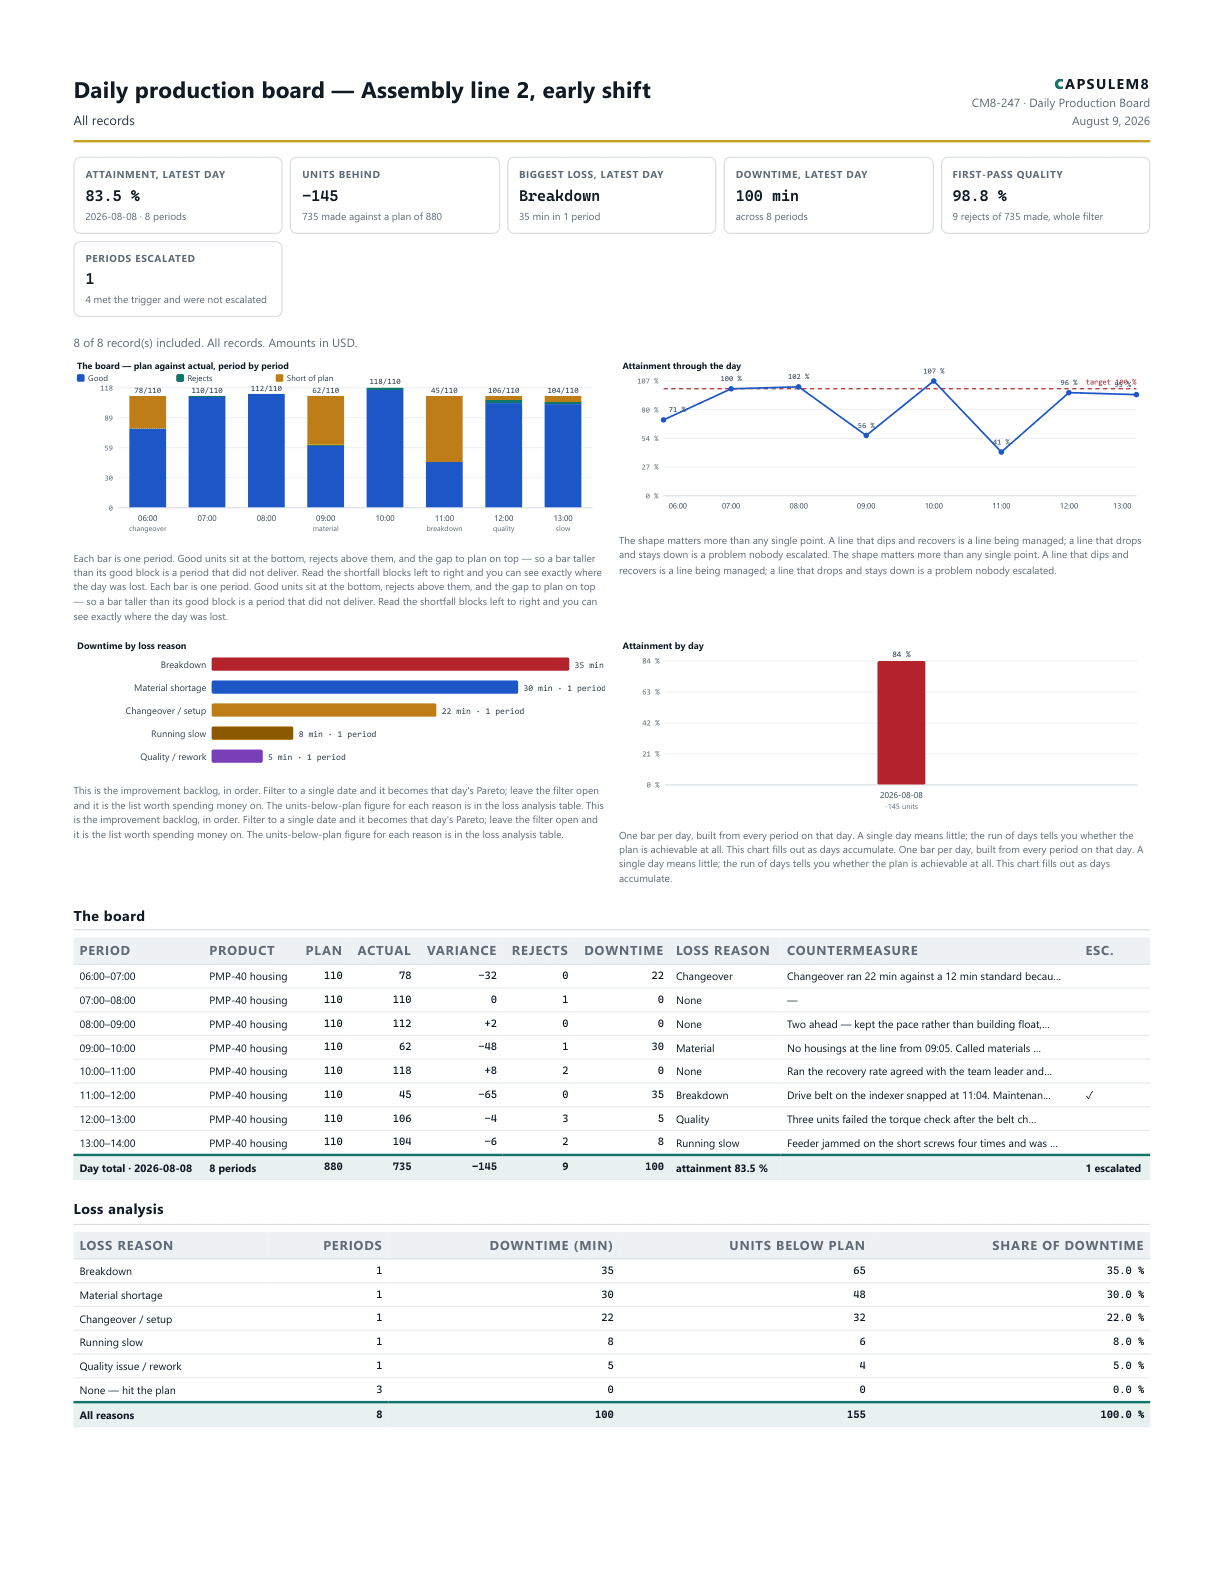Click the blue Material shortage downtime bar
Viewport: 1224px width, 1584px height.
coord(365,688)
